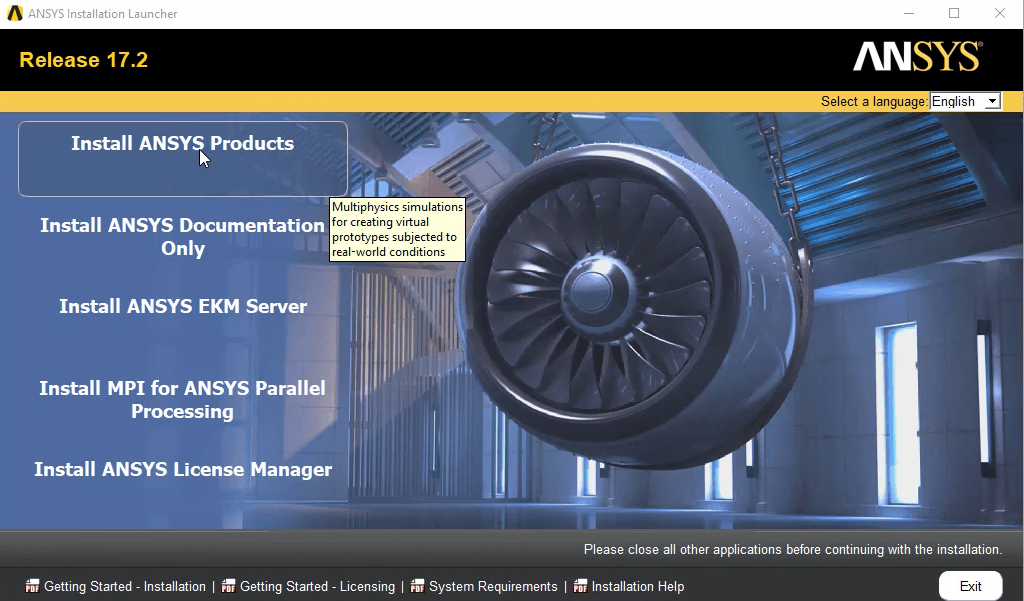1024x601 pixels.
Task: Click Install ANSYS Products button
Action: coord(183,159)
